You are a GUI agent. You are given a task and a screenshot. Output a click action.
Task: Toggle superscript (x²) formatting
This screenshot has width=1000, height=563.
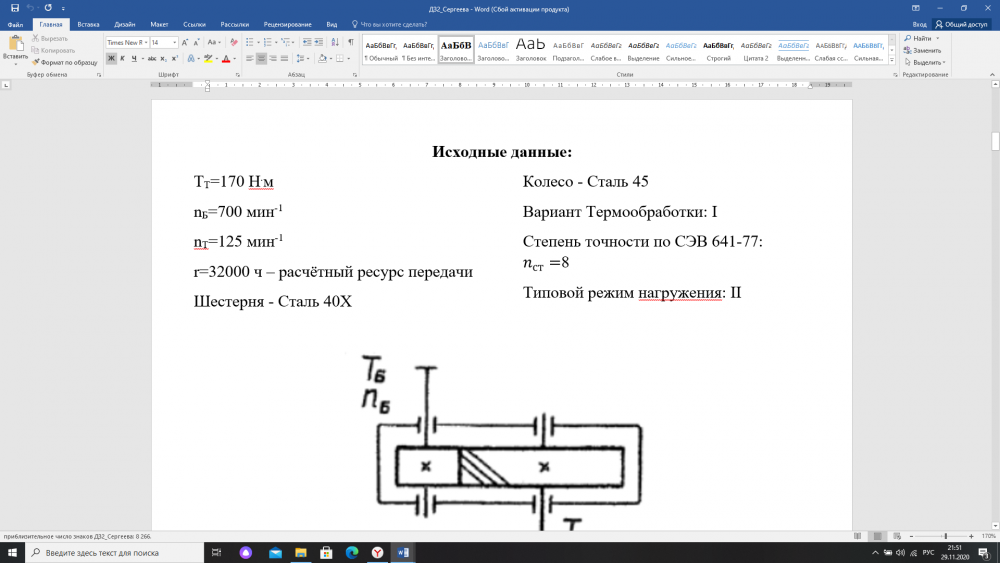point(174,59)
